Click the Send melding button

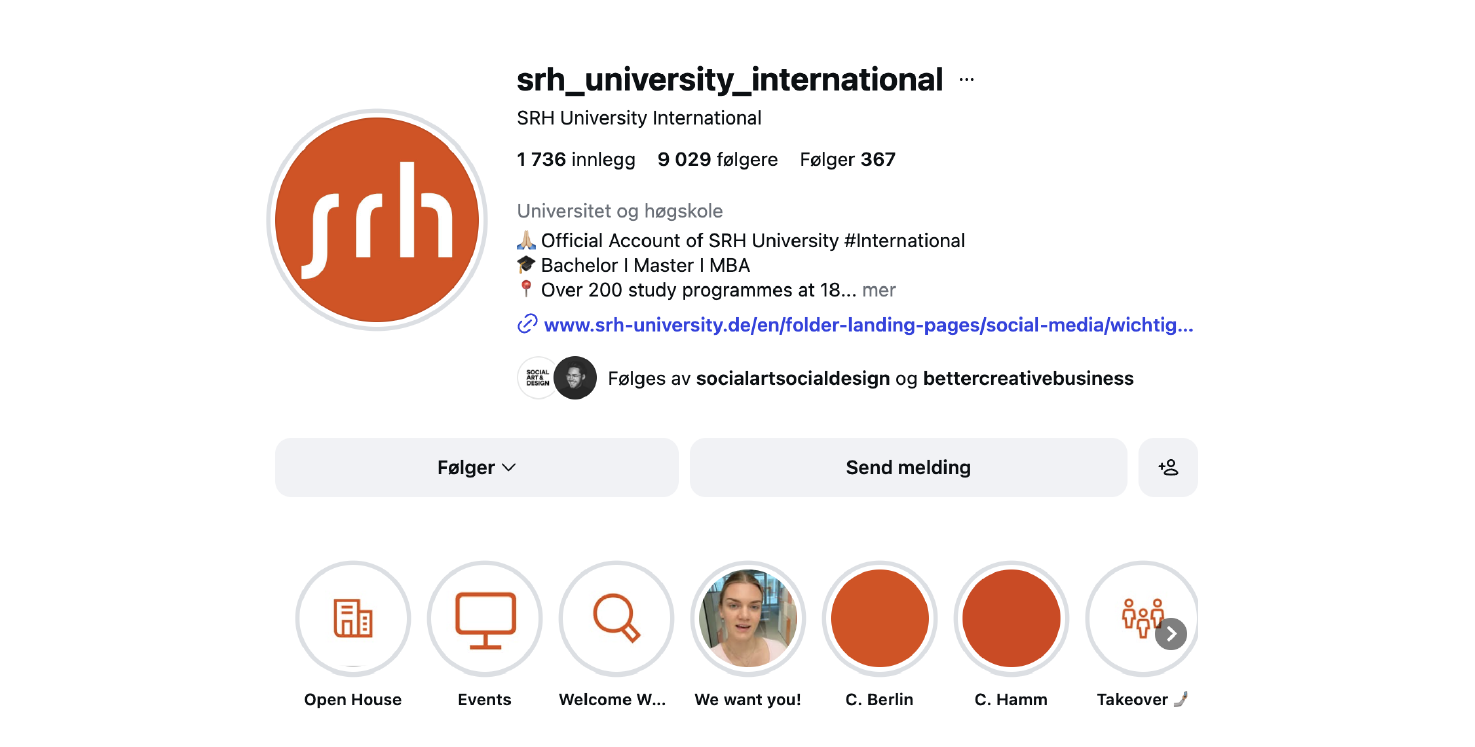coord(908,467)
